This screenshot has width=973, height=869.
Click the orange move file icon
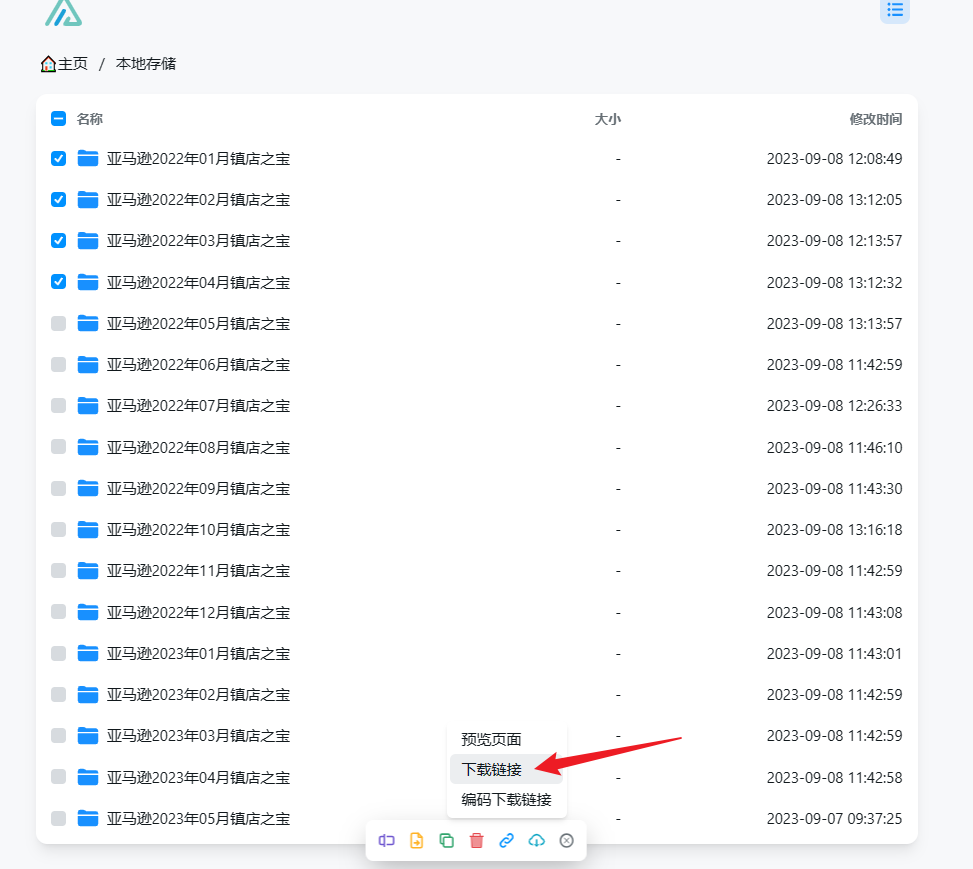coord(417,841)
